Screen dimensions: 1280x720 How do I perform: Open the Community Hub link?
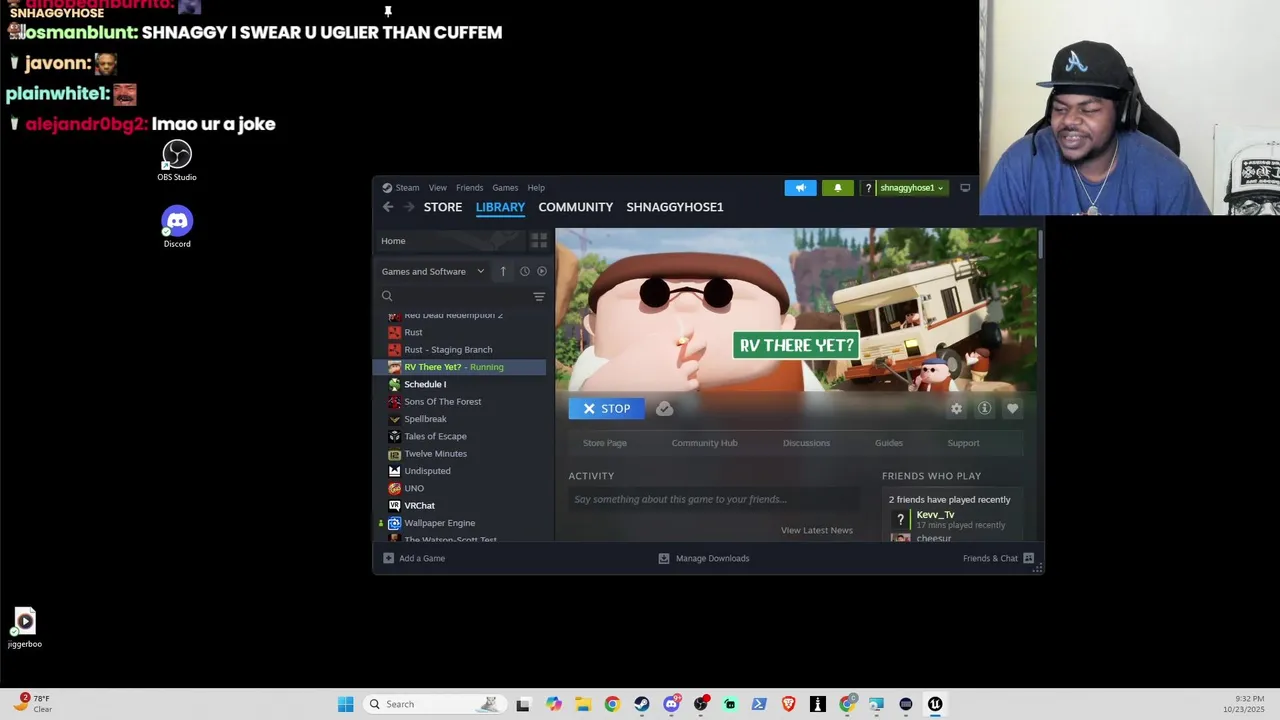point(704,443)
